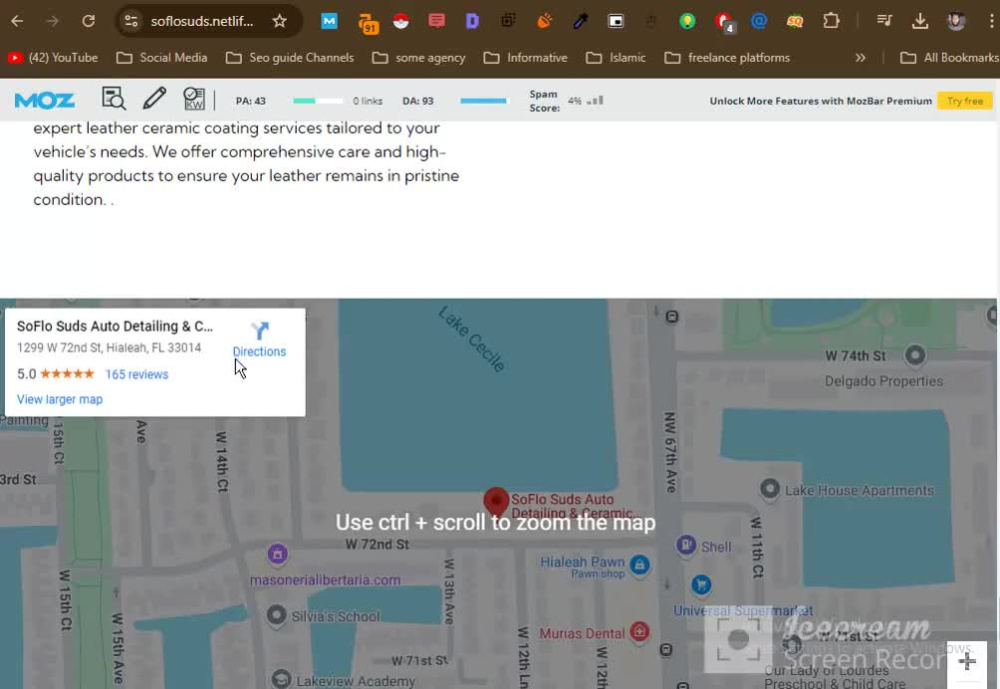Image resolution: width=1000 pixels, height=689 pixels.
Task: Open the green lightbulb extension icon
Action: (687, 21)
